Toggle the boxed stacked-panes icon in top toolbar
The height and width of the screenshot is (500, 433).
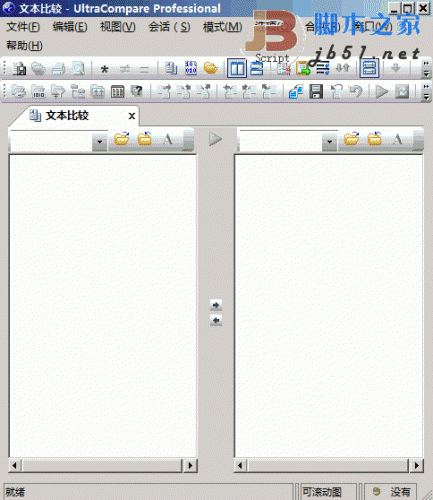pos(369,68)
